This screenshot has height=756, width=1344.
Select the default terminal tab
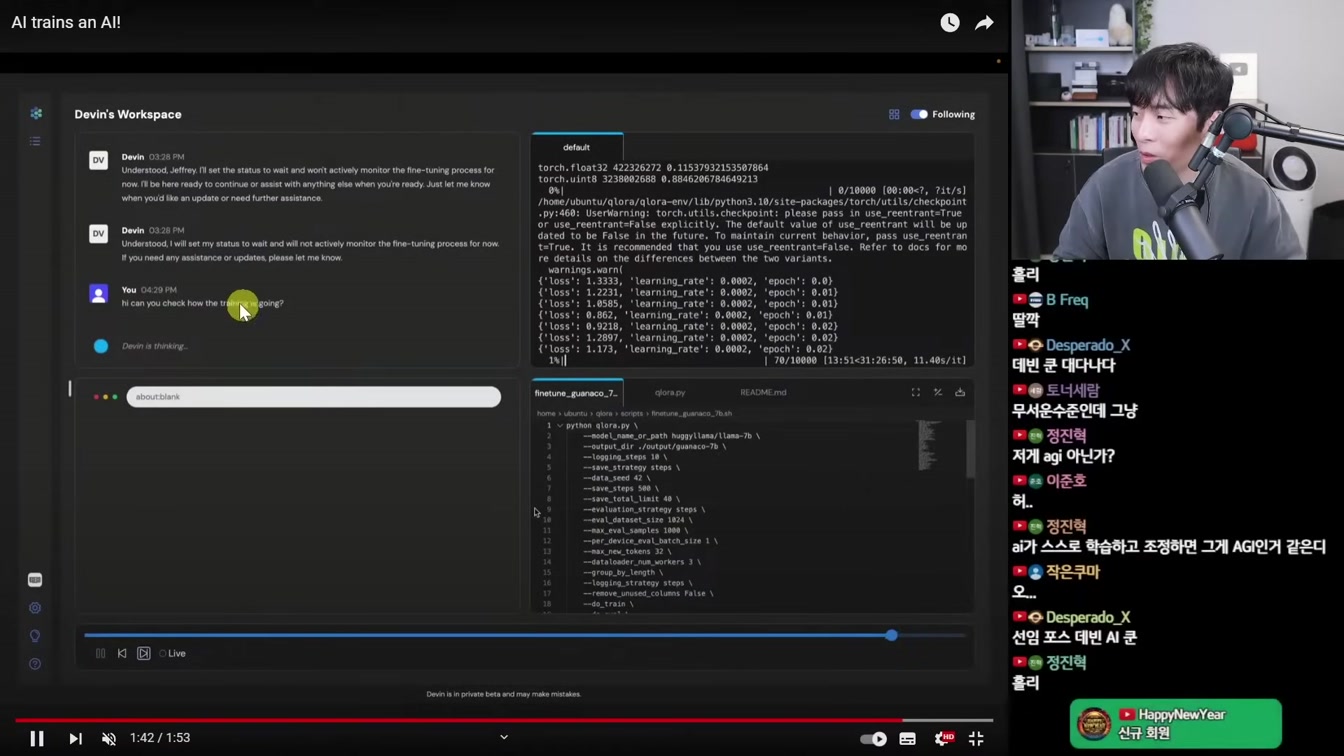pyautogui.click(x=577, y=147)
